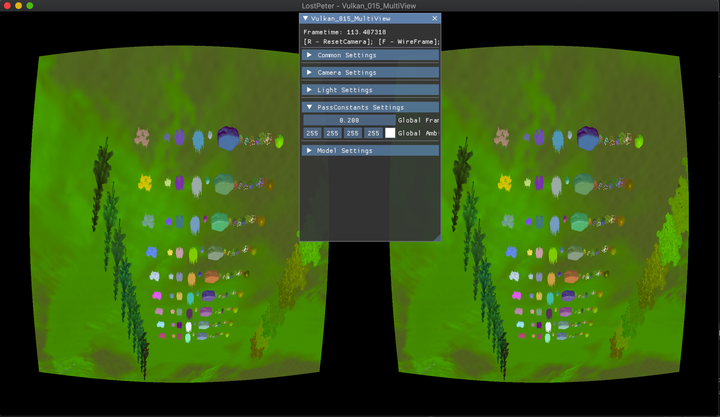Expand the Camera Settings section
720x417 pixels.
pyautogui.click(x=370, y=73)
